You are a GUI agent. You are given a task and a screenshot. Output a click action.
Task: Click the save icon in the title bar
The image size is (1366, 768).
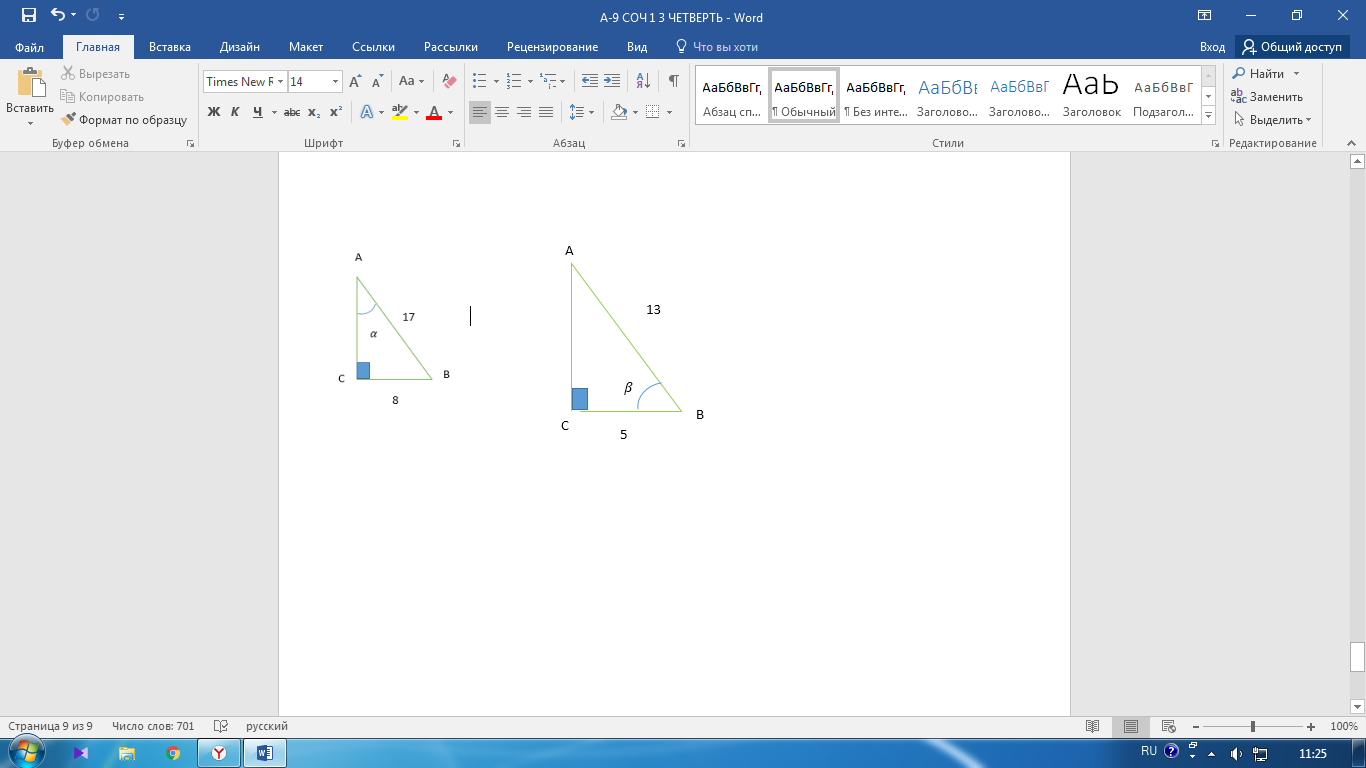[28, 16]
